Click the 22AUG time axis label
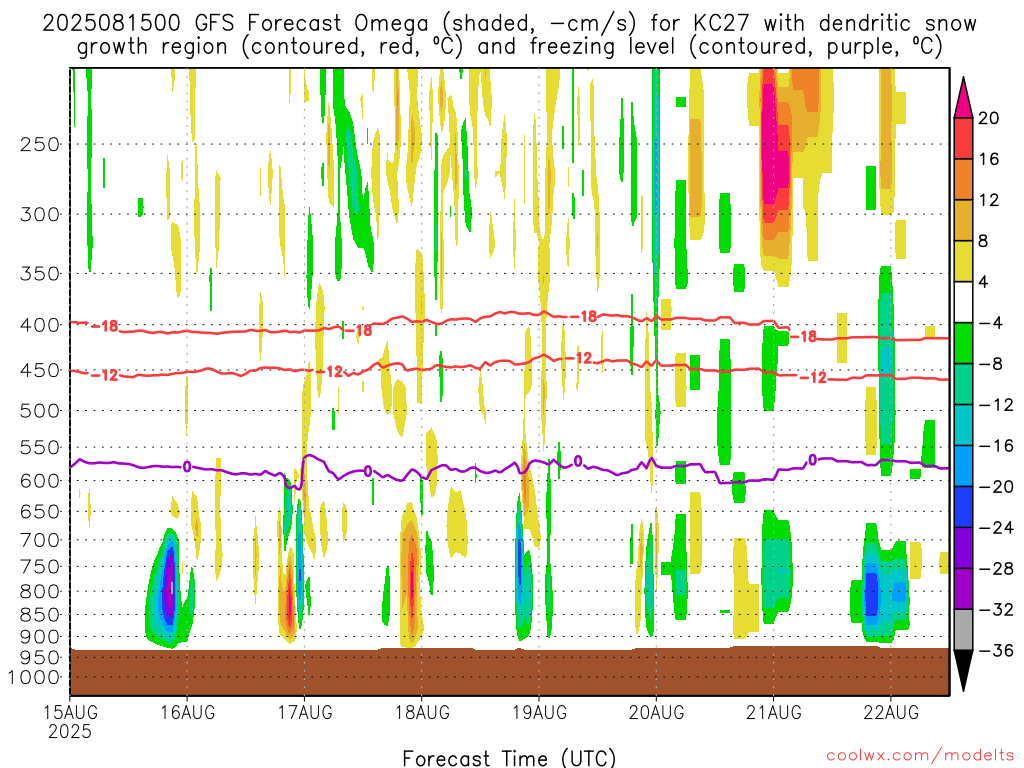Screen dimensions: 1024x768 coord(891,712)
